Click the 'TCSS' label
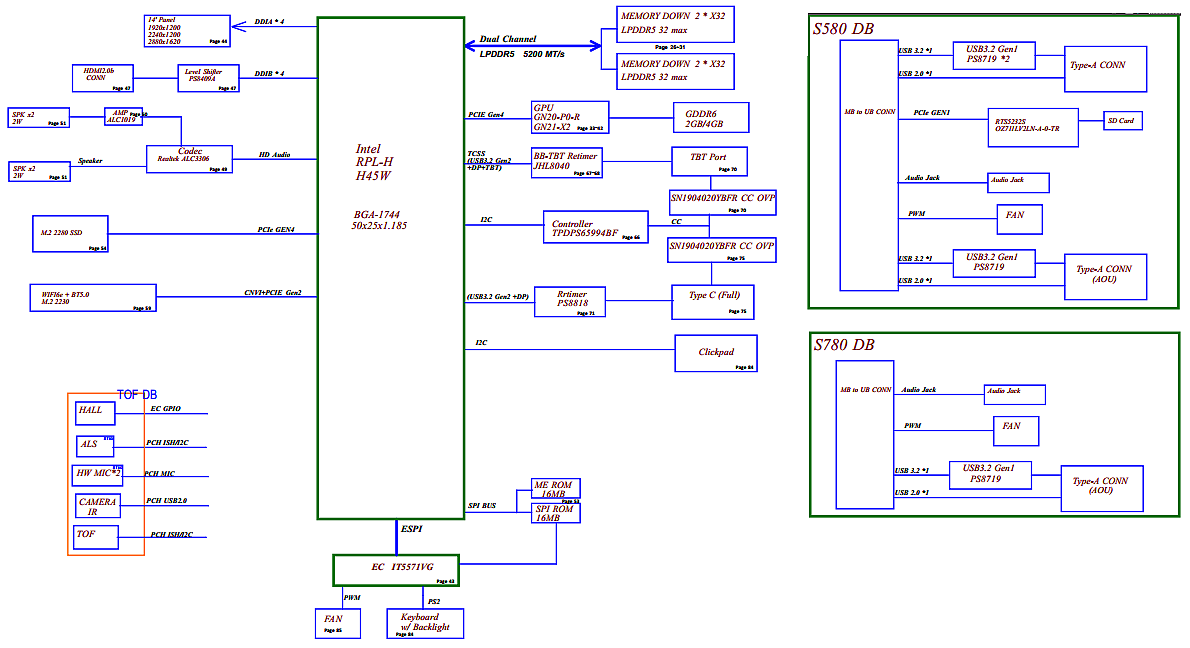The height and width of the screenshot is (648, 1190). point(476,154)
